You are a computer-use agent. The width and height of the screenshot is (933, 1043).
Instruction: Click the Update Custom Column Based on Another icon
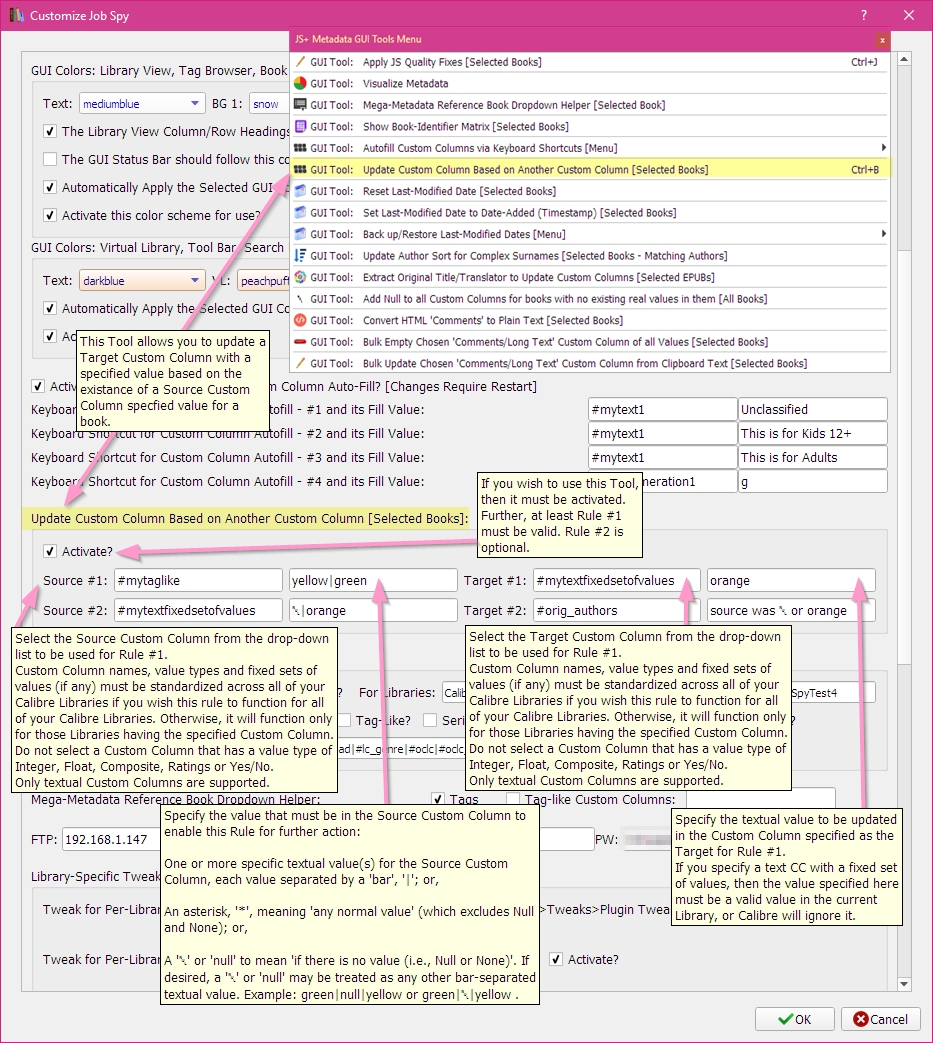click(x=300, y=170)
